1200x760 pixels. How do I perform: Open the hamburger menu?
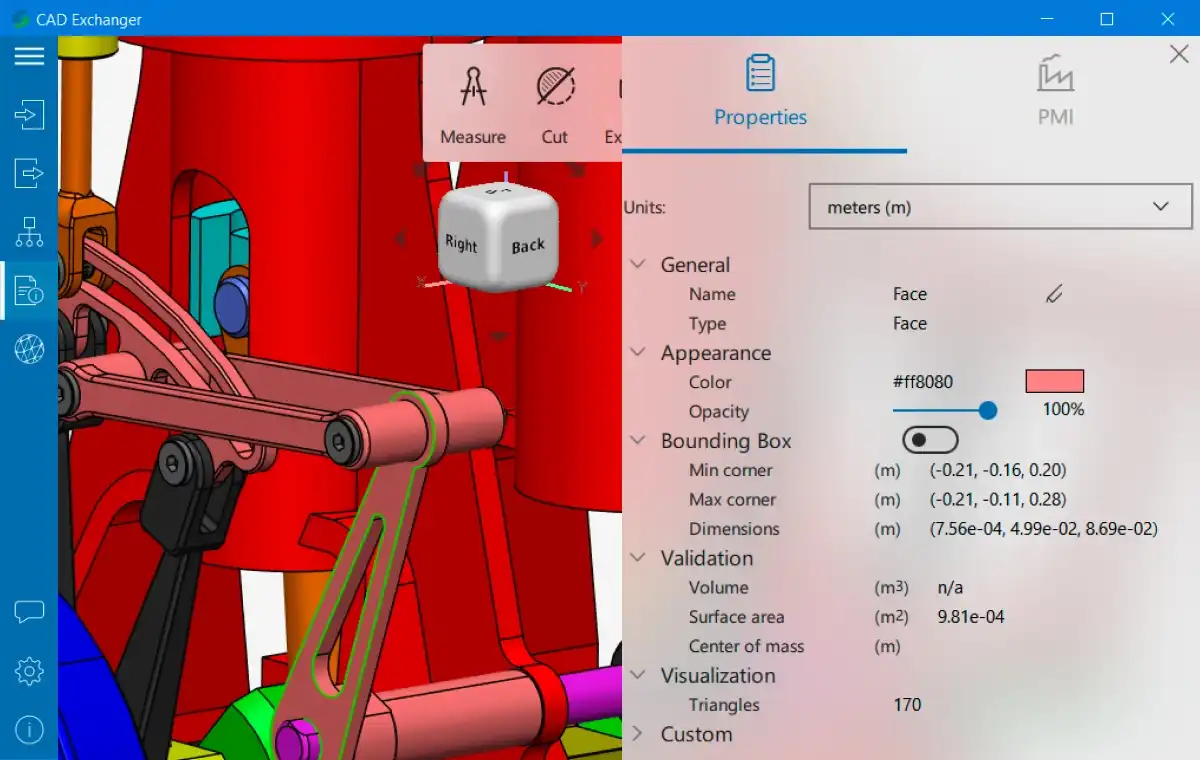[x=29, y=56]
